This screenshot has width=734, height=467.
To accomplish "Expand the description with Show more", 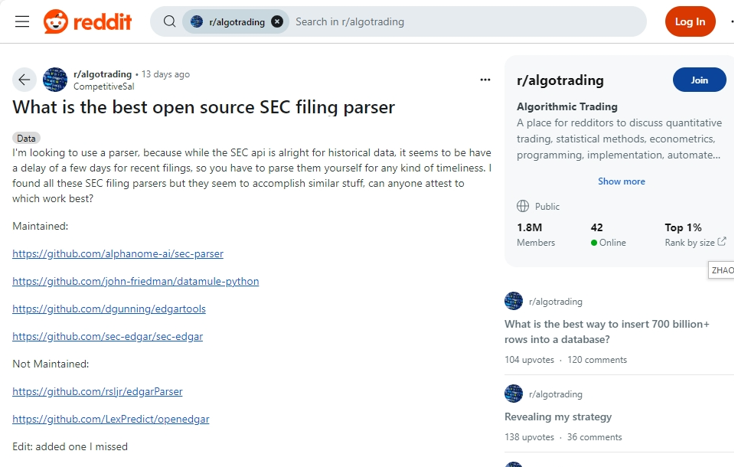I will 621,182.
